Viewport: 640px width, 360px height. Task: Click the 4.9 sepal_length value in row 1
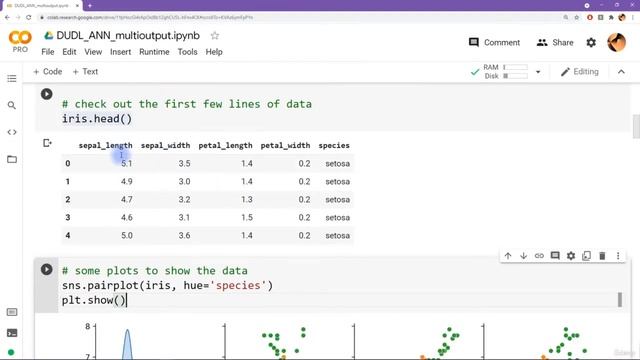(127, 182)
